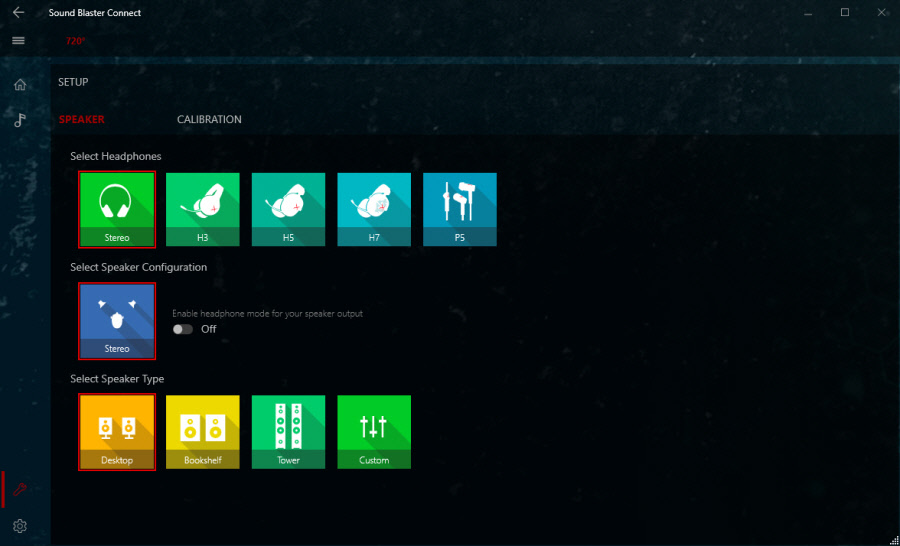The image size is (900, 546).
Task: Choose the H5 headset tile
Action: point(288,209)
